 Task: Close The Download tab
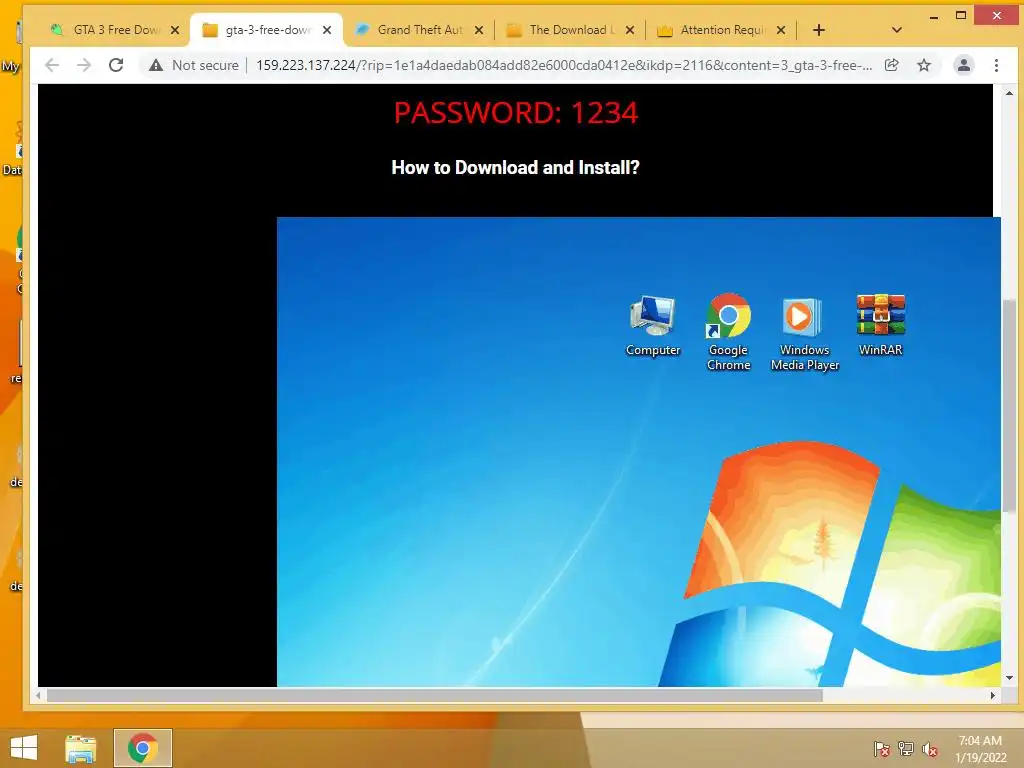(630, 30)
